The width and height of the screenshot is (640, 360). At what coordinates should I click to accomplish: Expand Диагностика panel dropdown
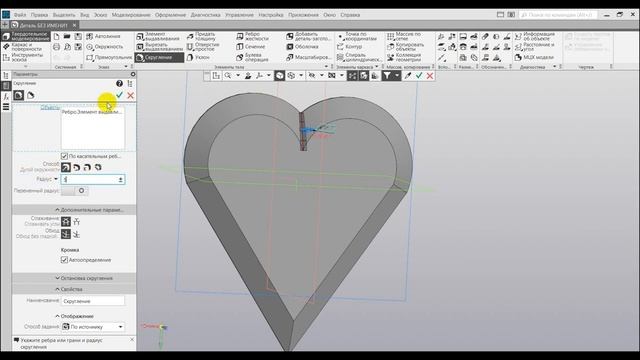(555, 67)
